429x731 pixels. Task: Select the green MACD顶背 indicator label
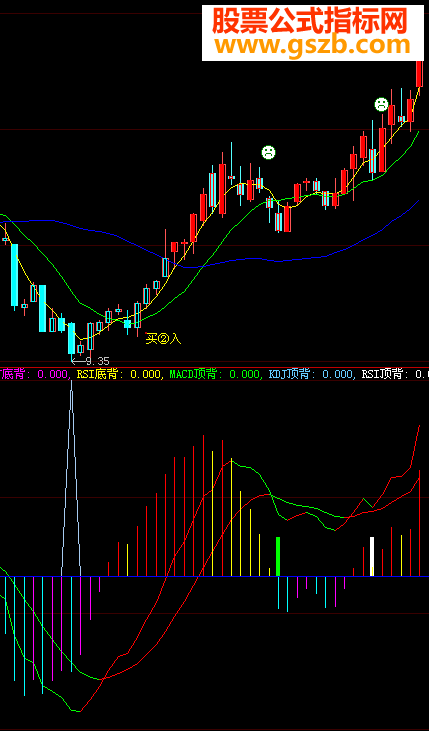click(193, 374)
